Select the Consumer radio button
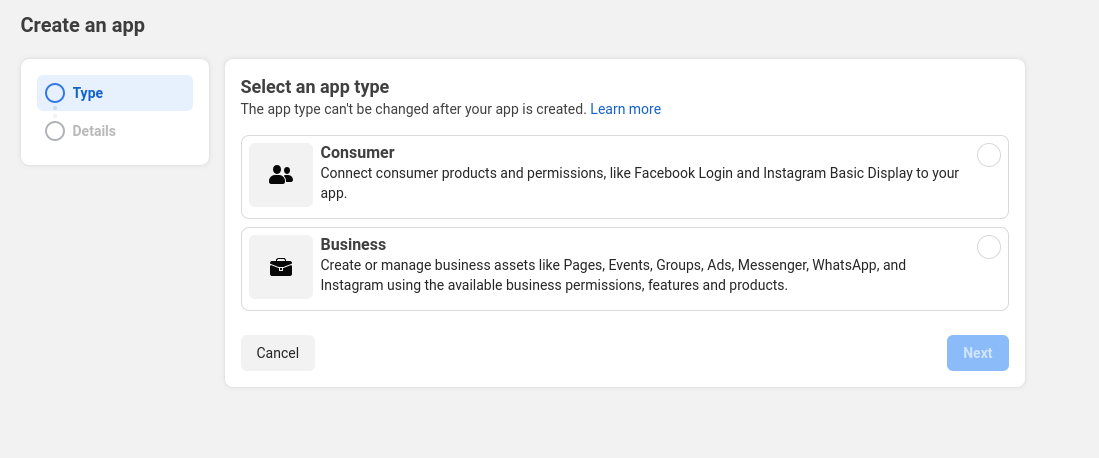1099x458 pixels. point(988,155)
